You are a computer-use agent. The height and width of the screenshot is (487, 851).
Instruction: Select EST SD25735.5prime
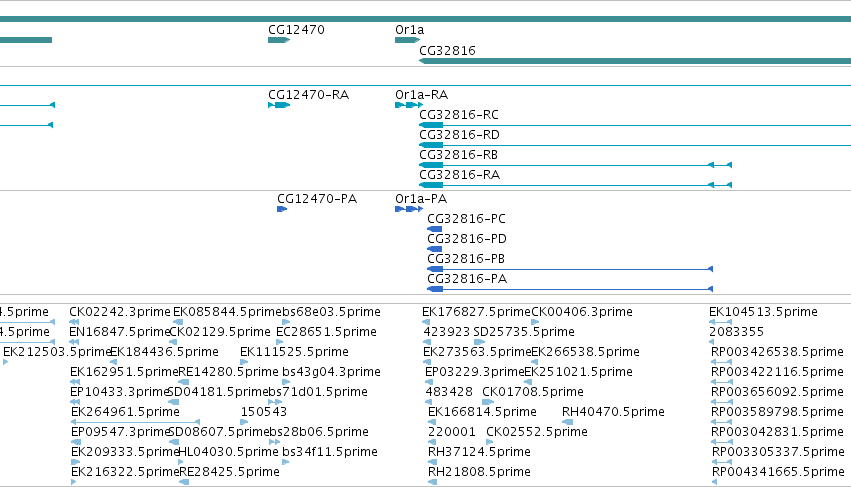point(524,332)
